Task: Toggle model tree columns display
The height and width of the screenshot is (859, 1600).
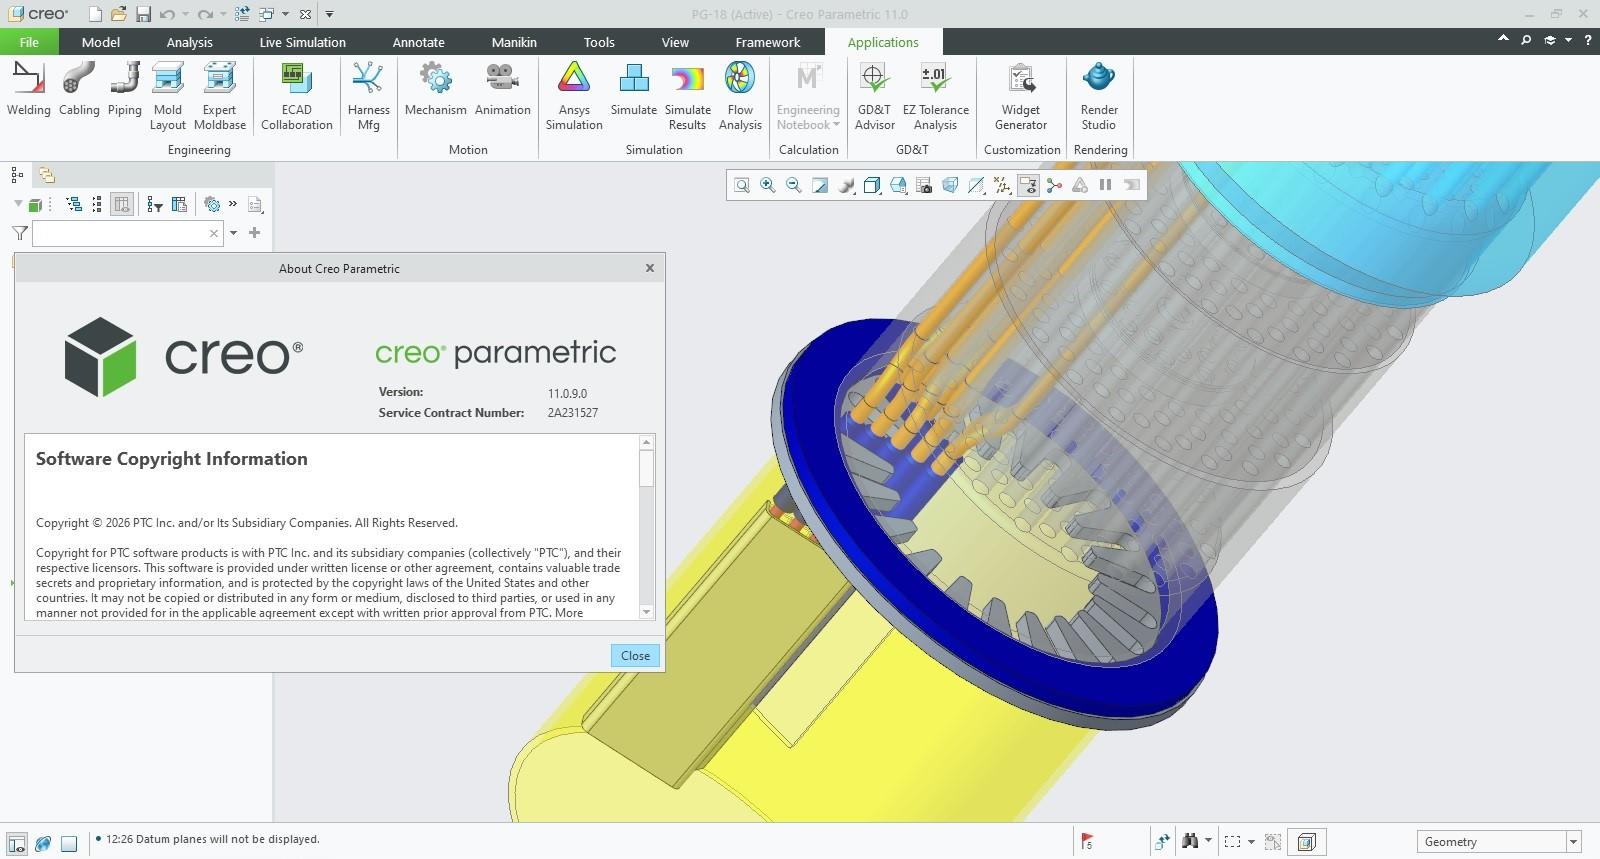Action: pyautogui.click(x=122, y=204)
